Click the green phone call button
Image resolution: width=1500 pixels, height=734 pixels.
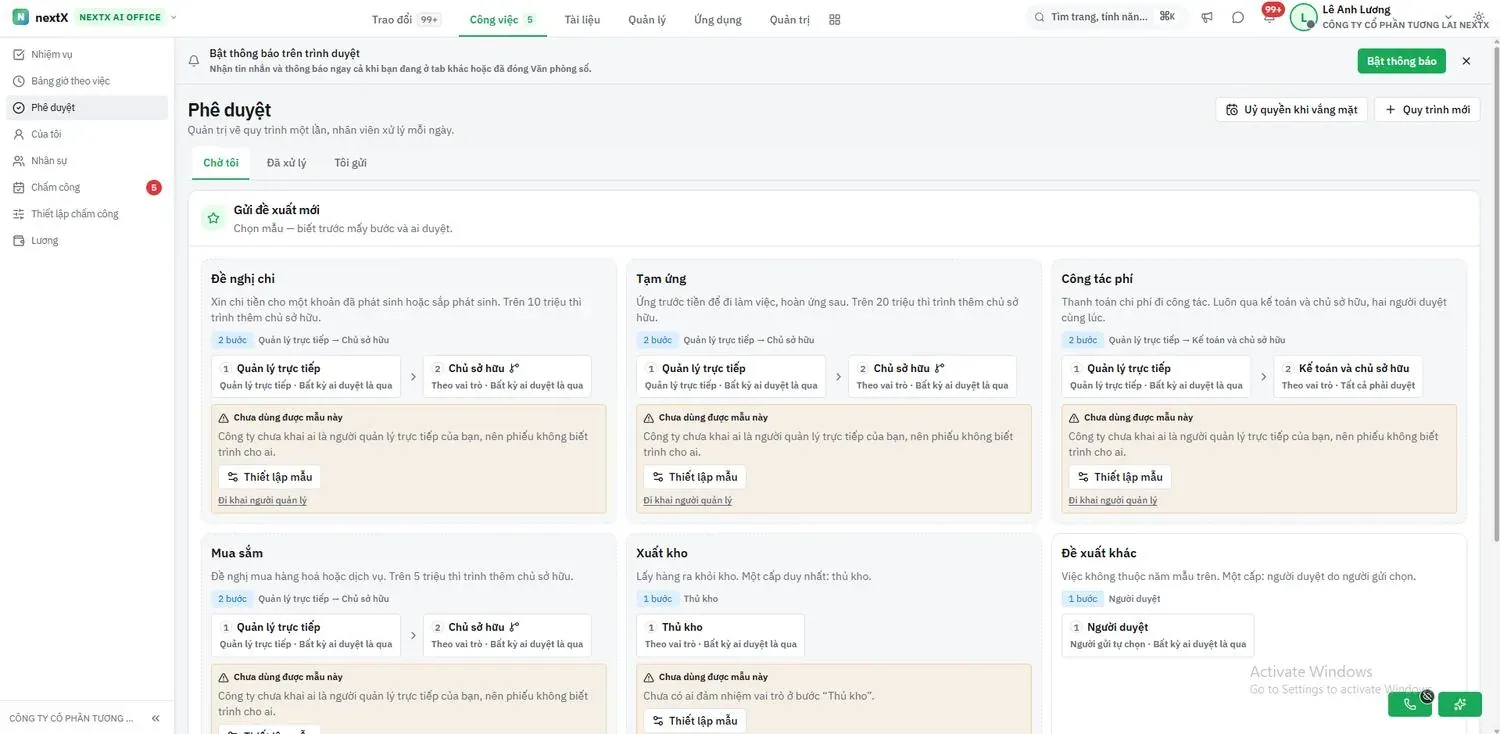pyautogui.click(x=1410, y=704)
